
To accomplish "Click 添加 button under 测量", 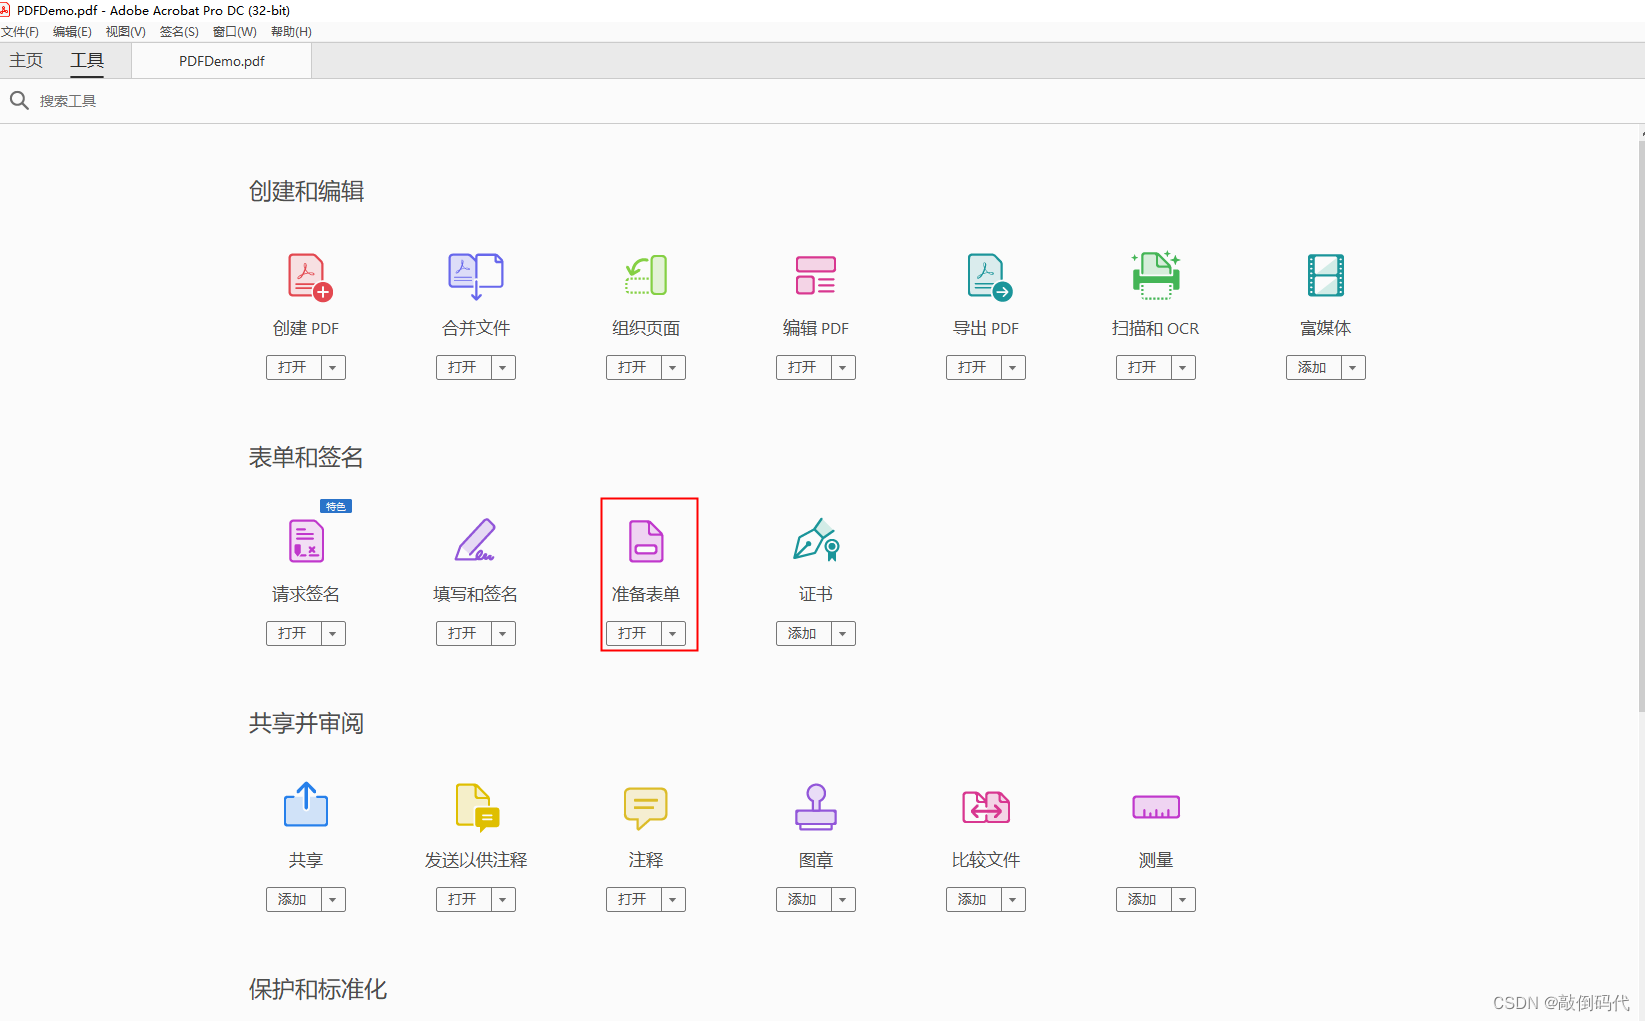I will point(1144,900).
